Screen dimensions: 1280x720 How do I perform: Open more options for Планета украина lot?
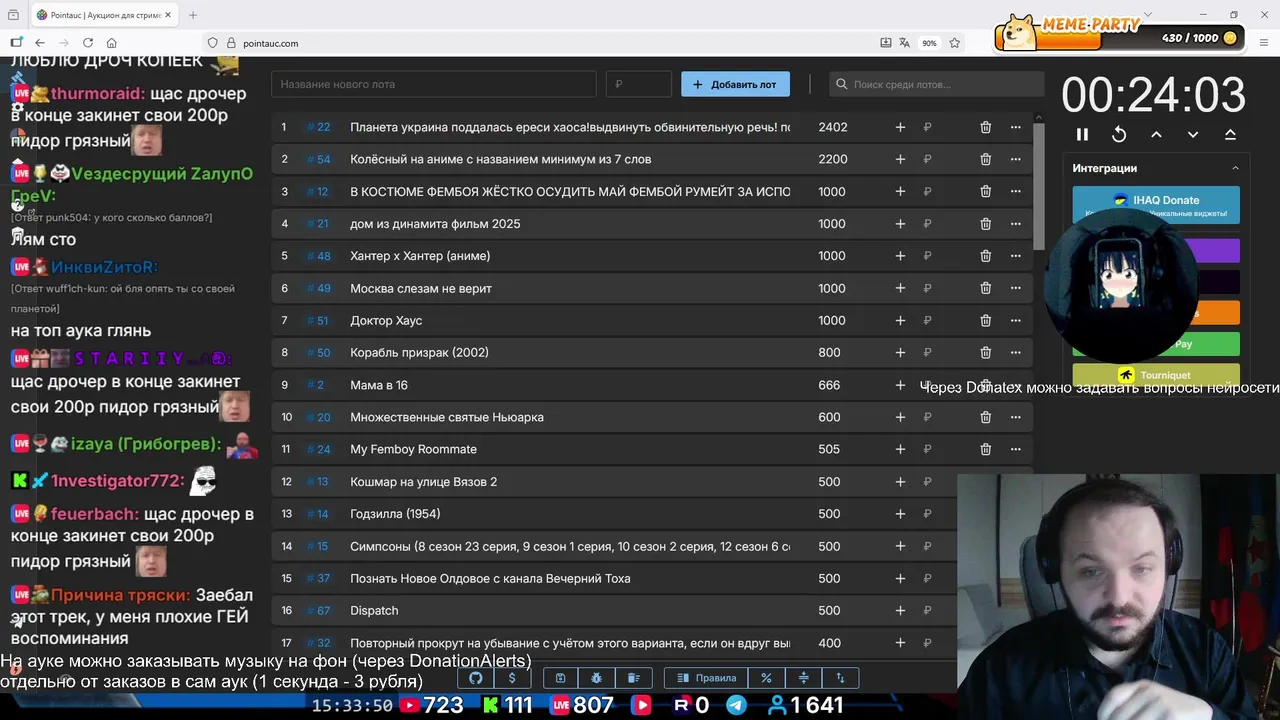pyautogui.click(x=1015, y=127)
